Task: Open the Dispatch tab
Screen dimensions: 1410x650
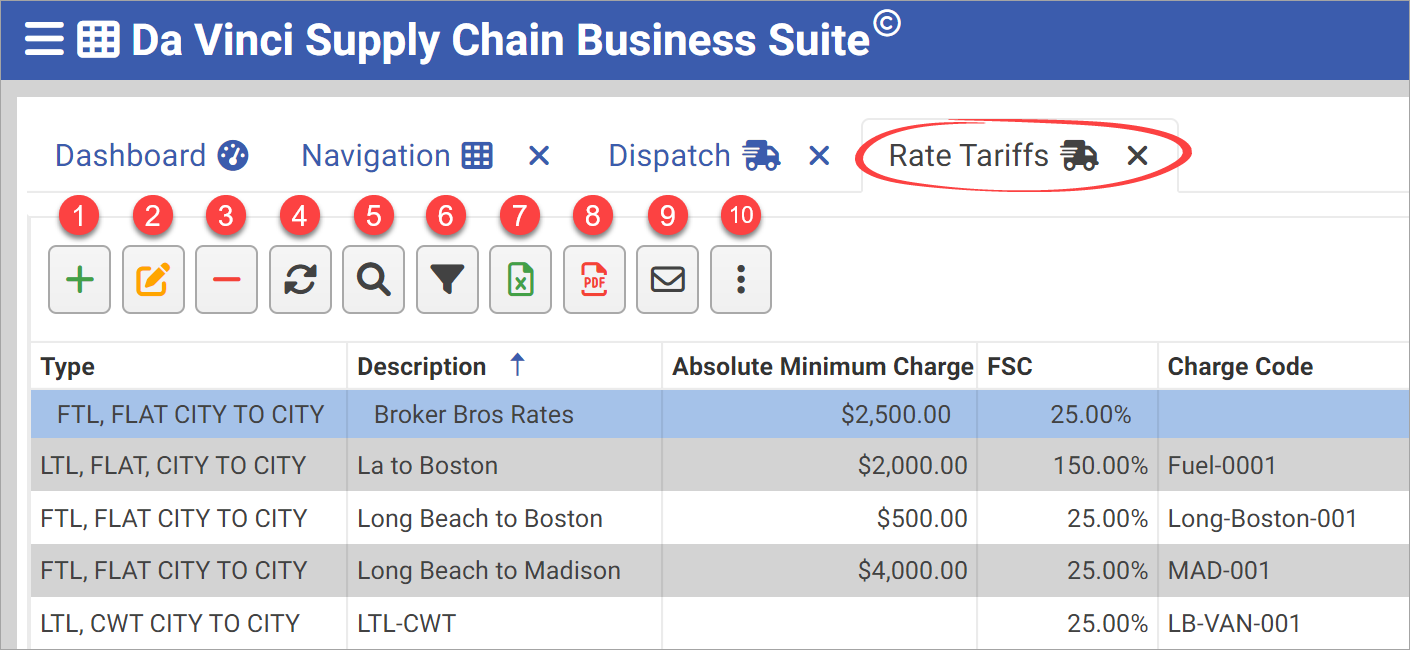Action: coord(669,155)
